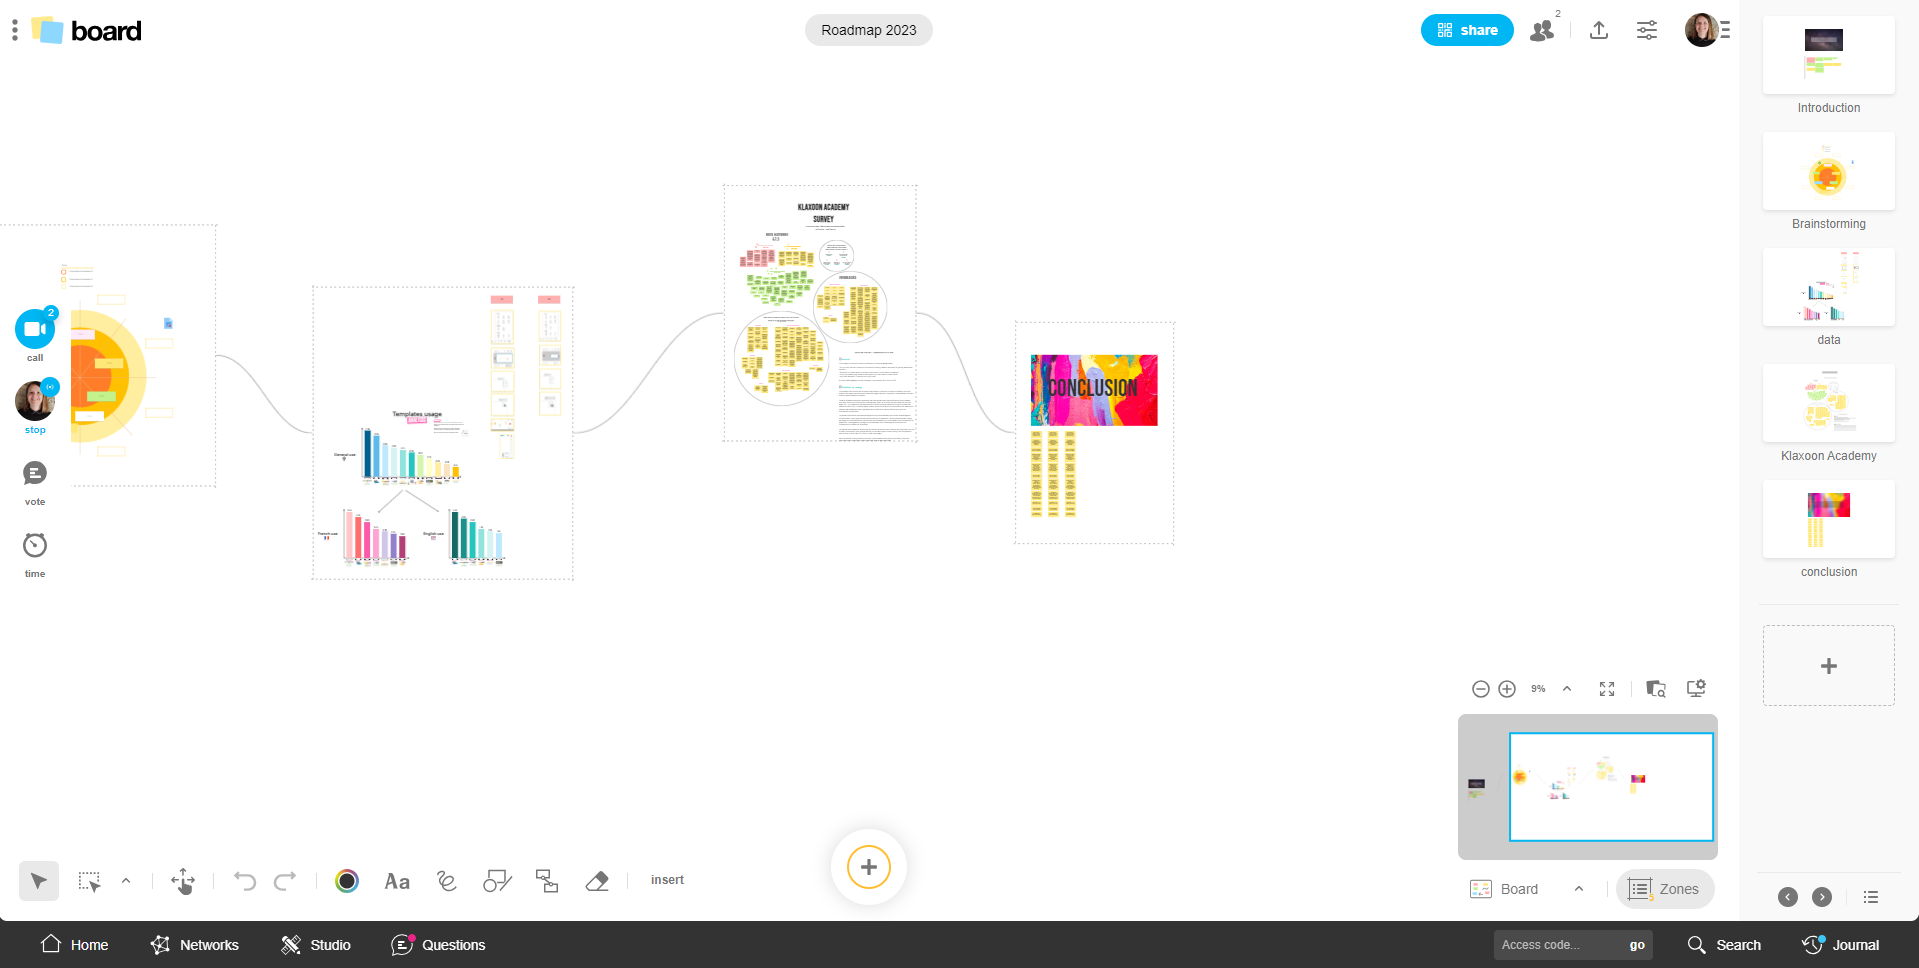Select the eraser tool
Screen dimensions: 1919x968
[x=597, y=881]
